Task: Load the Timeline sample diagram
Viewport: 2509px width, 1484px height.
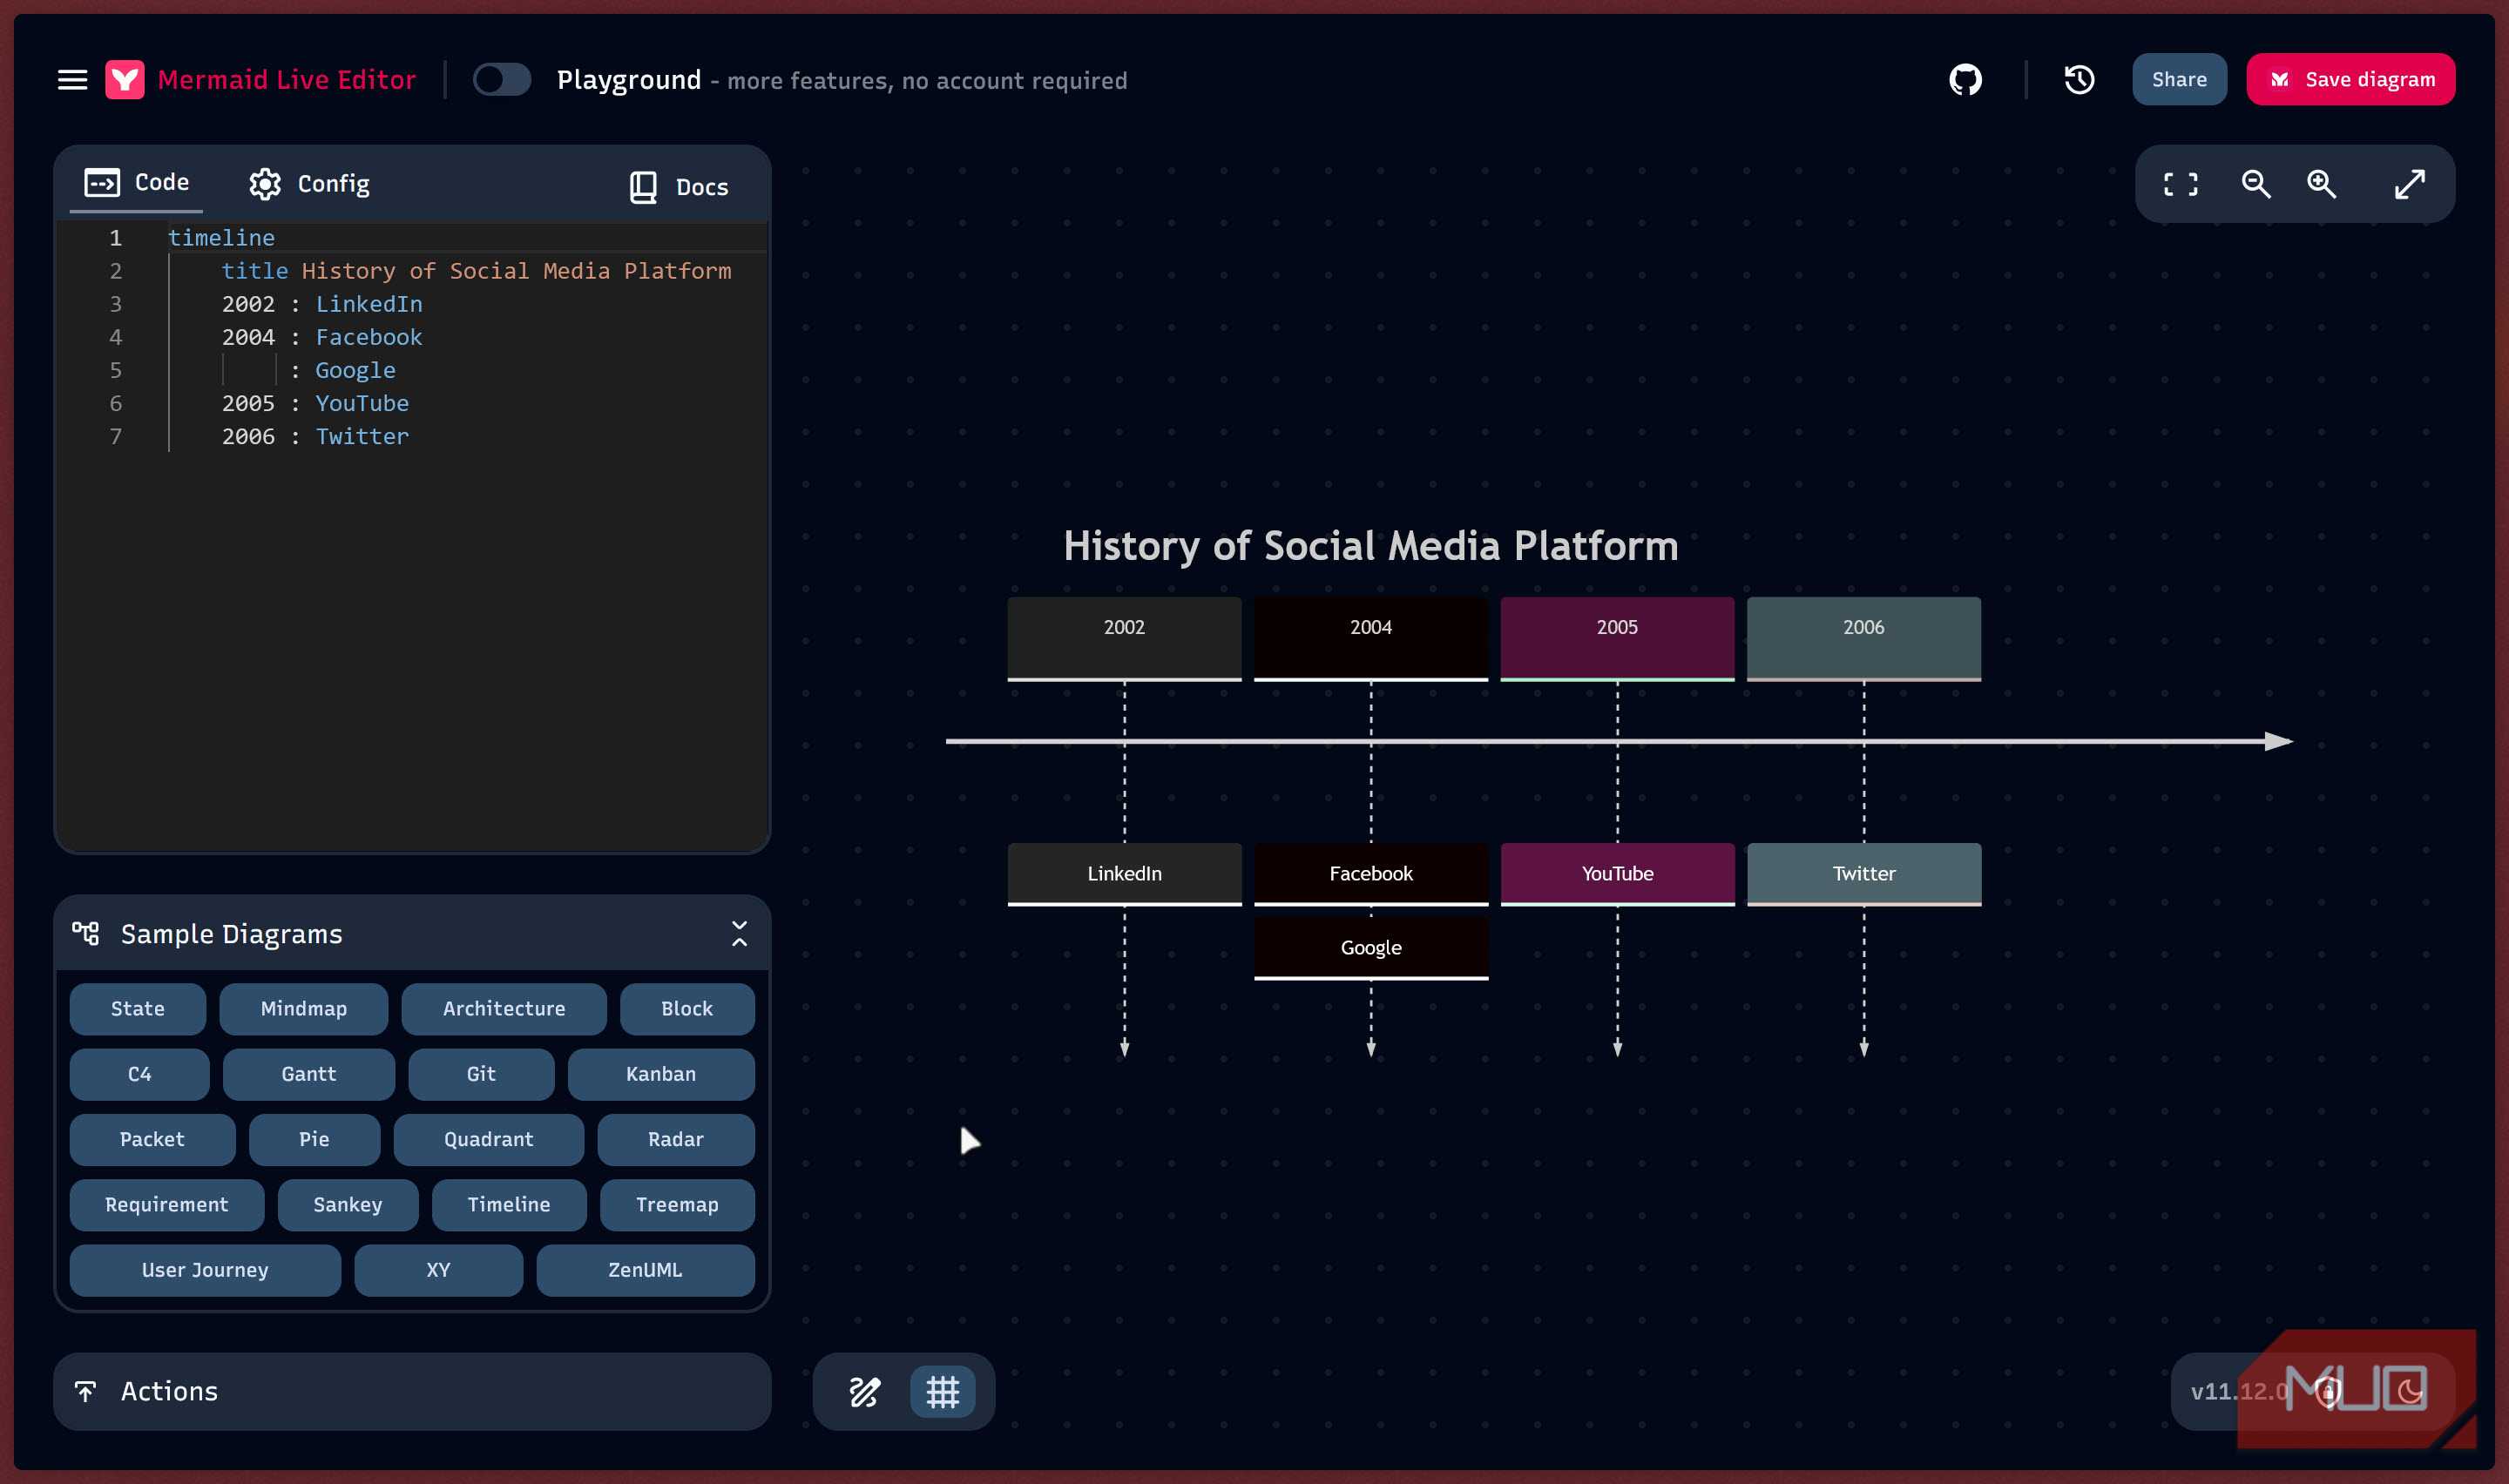Action: [509, 1205]
